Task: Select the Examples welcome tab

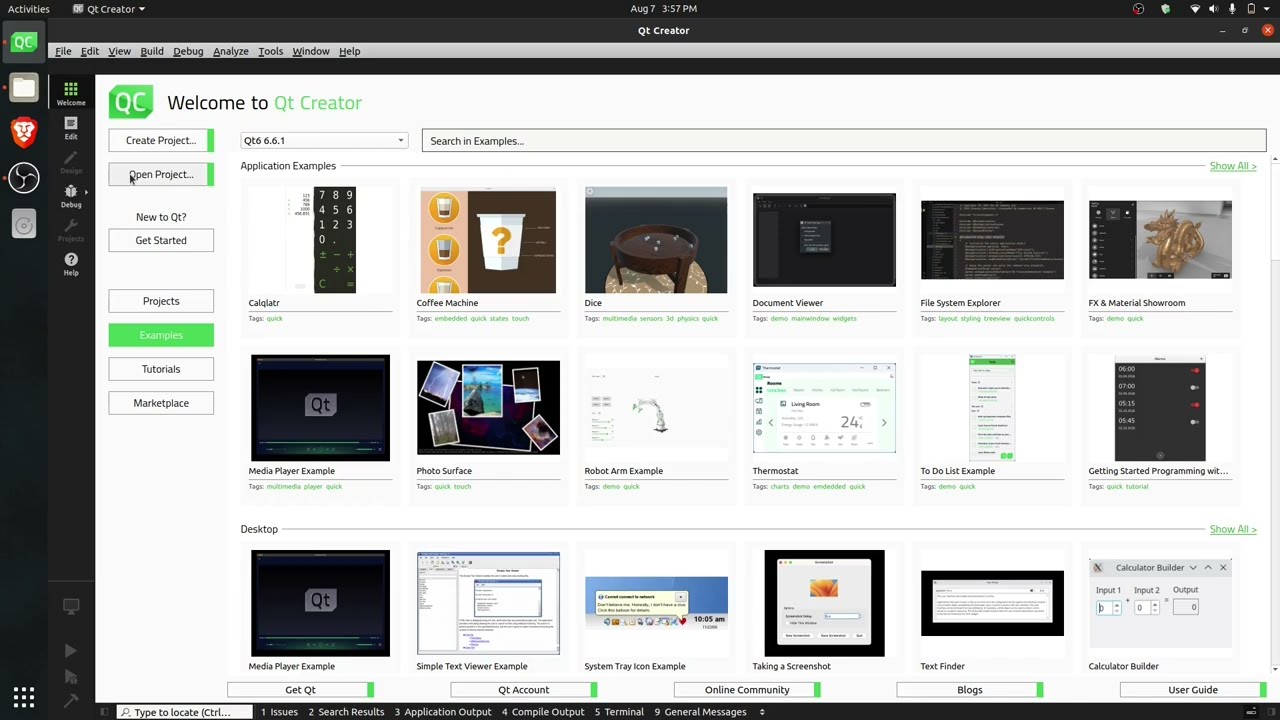Action: (x=161, y=335)
